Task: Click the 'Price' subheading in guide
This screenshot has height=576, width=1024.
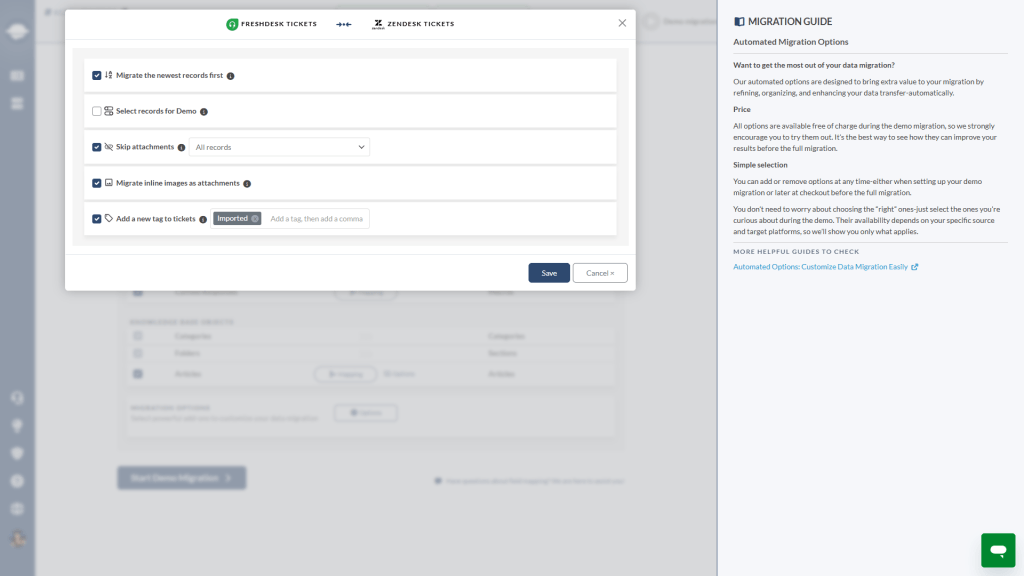Action: point(742,110)
